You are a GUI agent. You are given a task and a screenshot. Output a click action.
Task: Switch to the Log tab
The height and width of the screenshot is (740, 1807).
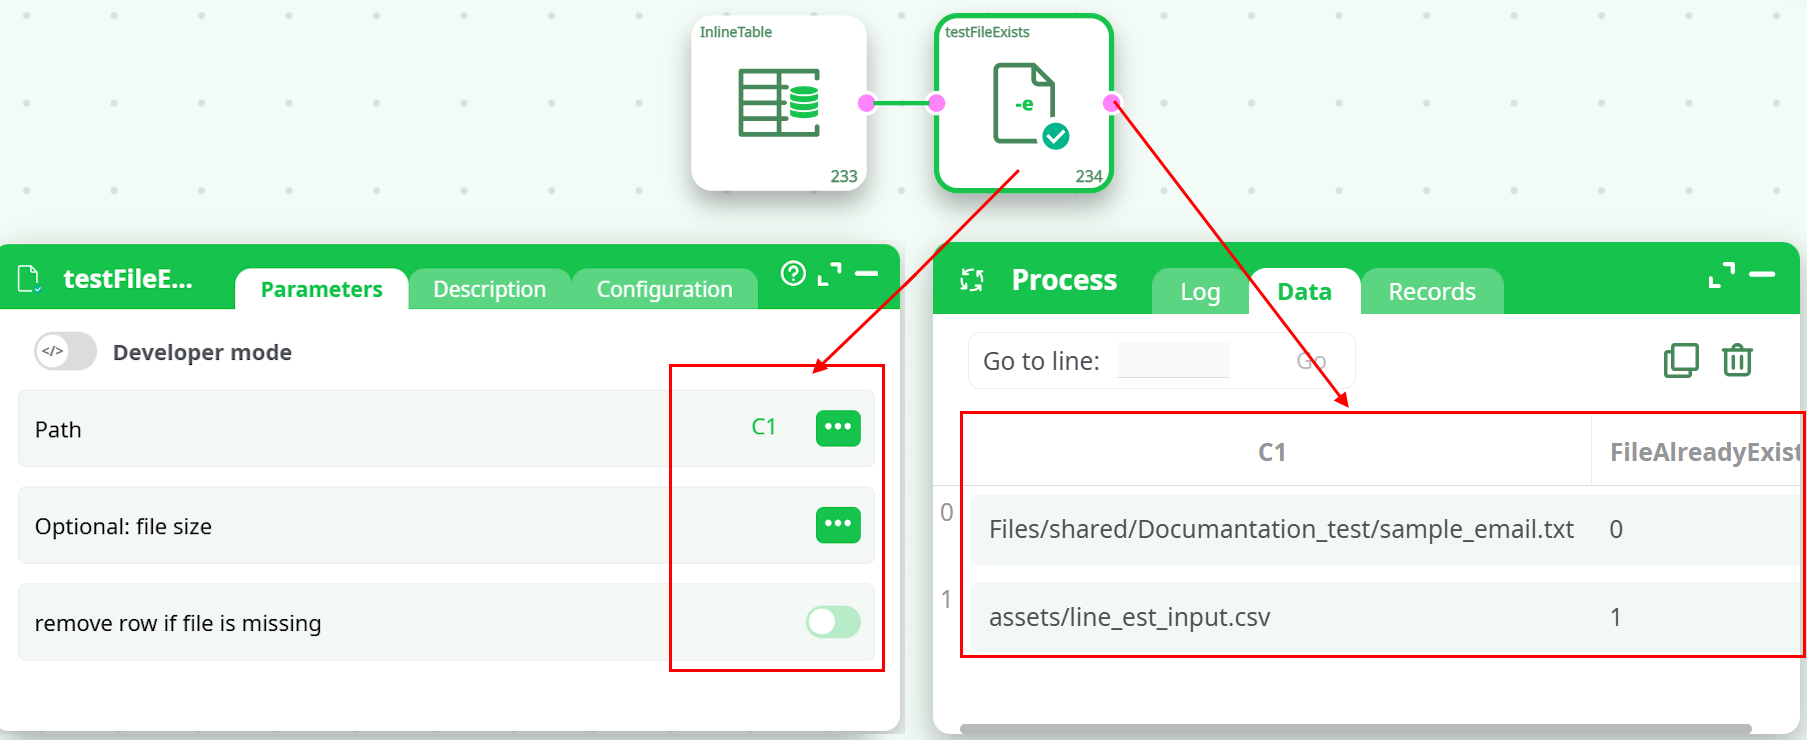coord(1200,292)
